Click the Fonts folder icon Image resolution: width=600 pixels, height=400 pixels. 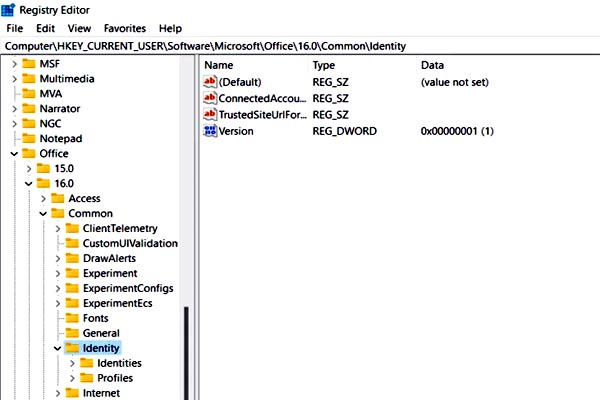click(x=72, y=318)
